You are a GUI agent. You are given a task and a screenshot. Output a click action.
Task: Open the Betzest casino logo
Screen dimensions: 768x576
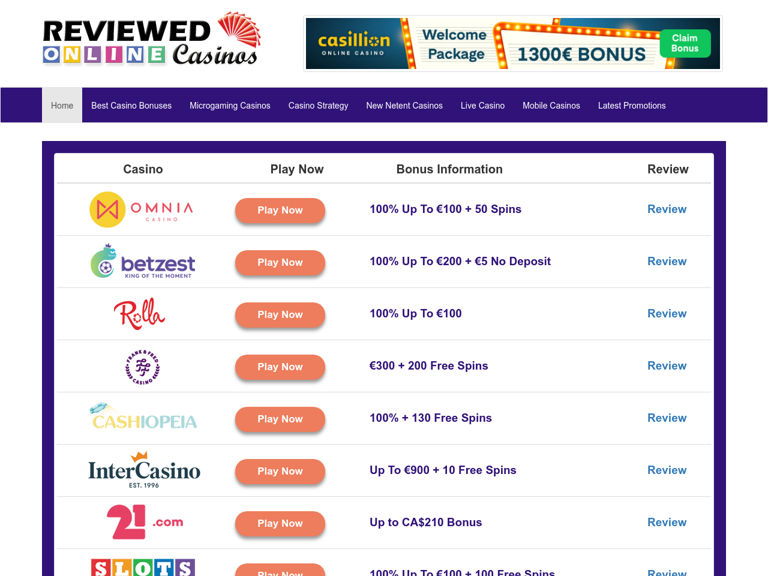click(x=142, y=262)
